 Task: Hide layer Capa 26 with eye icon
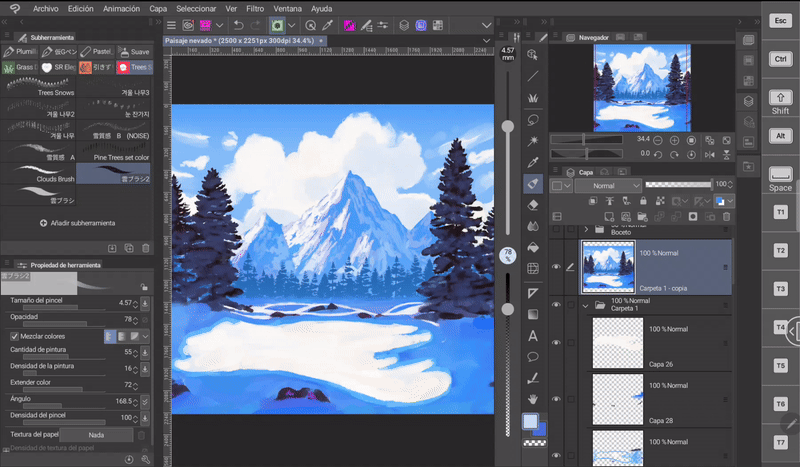pyautogui.click(x=556, y=343)
